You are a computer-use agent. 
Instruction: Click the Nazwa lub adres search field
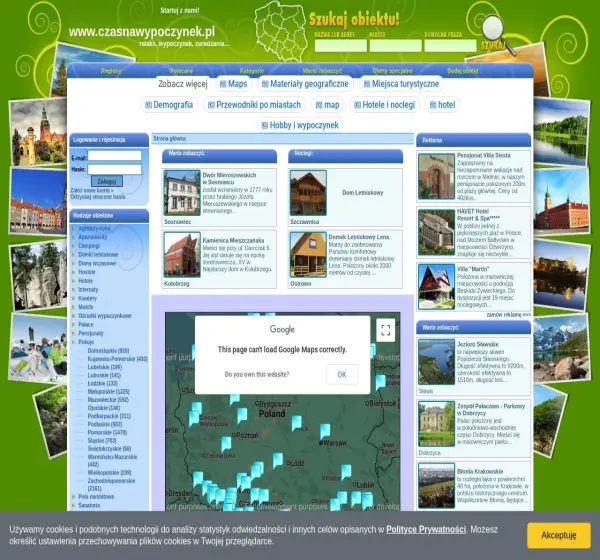(341, 46)
